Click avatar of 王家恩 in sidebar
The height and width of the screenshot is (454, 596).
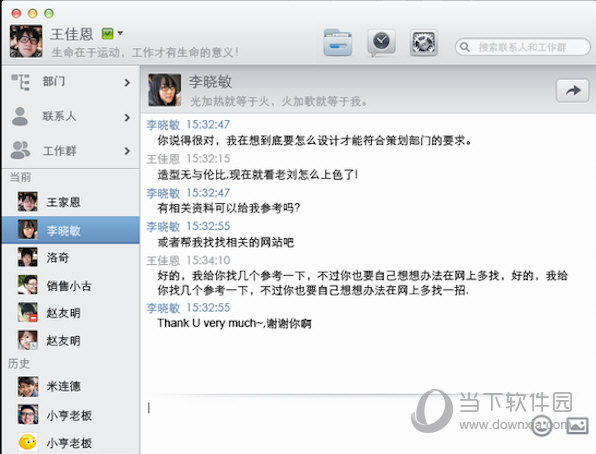[x=27, y=202]
